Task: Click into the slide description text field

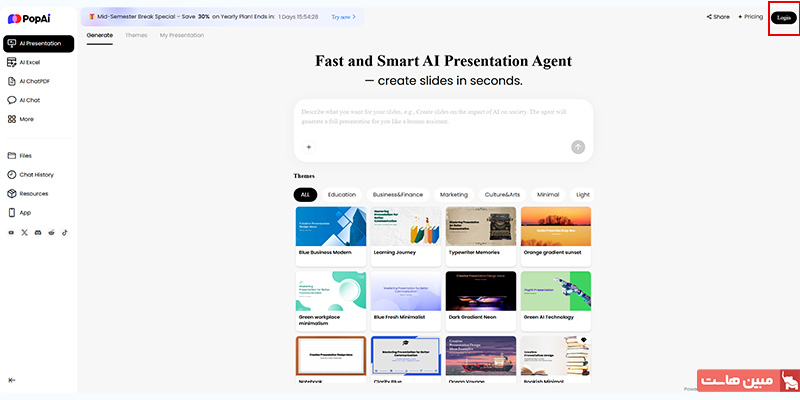Action: click(x=443, y=117)
